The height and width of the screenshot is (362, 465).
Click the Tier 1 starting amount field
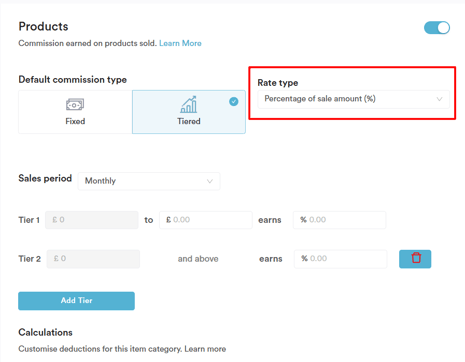click(x=92, y=220)
